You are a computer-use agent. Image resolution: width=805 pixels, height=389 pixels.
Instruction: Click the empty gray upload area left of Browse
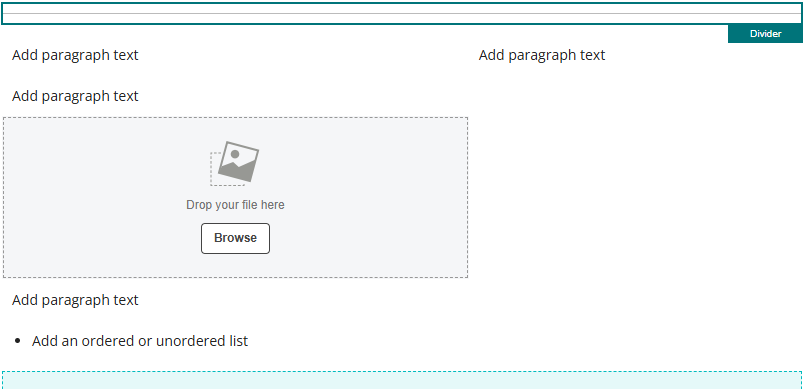pos(103,238)
